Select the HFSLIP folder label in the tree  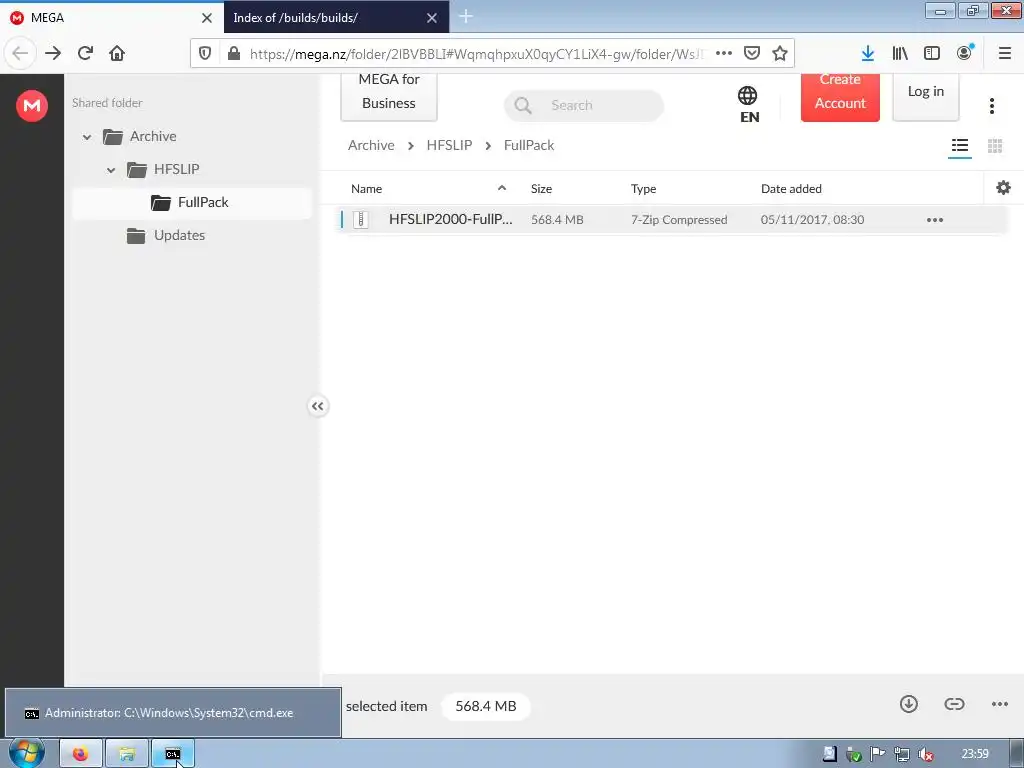coord(176,169)
